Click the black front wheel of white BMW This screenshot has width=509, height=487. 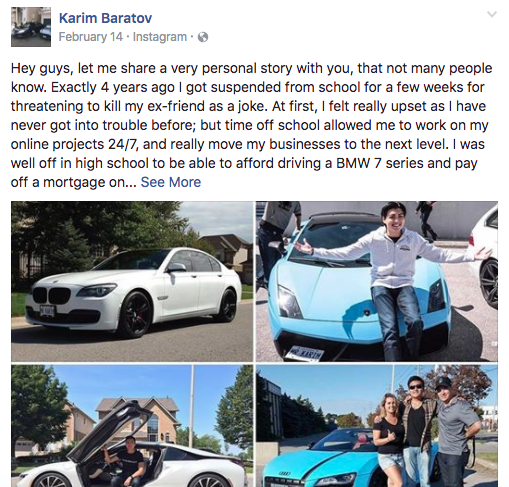(137, 314)
